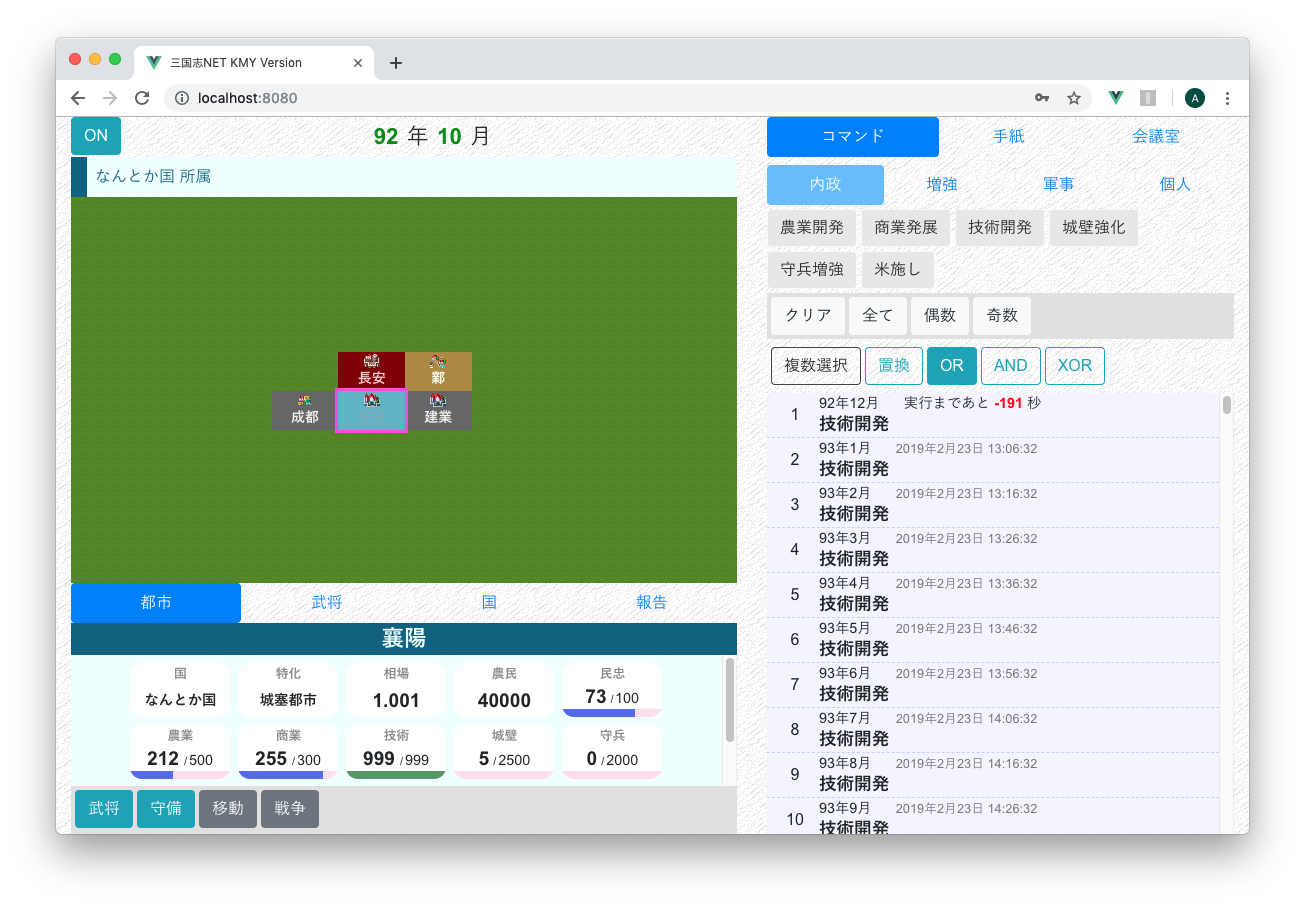Choose the 農業開発 command
This screenshot has width=1305, height=908.
812,228
